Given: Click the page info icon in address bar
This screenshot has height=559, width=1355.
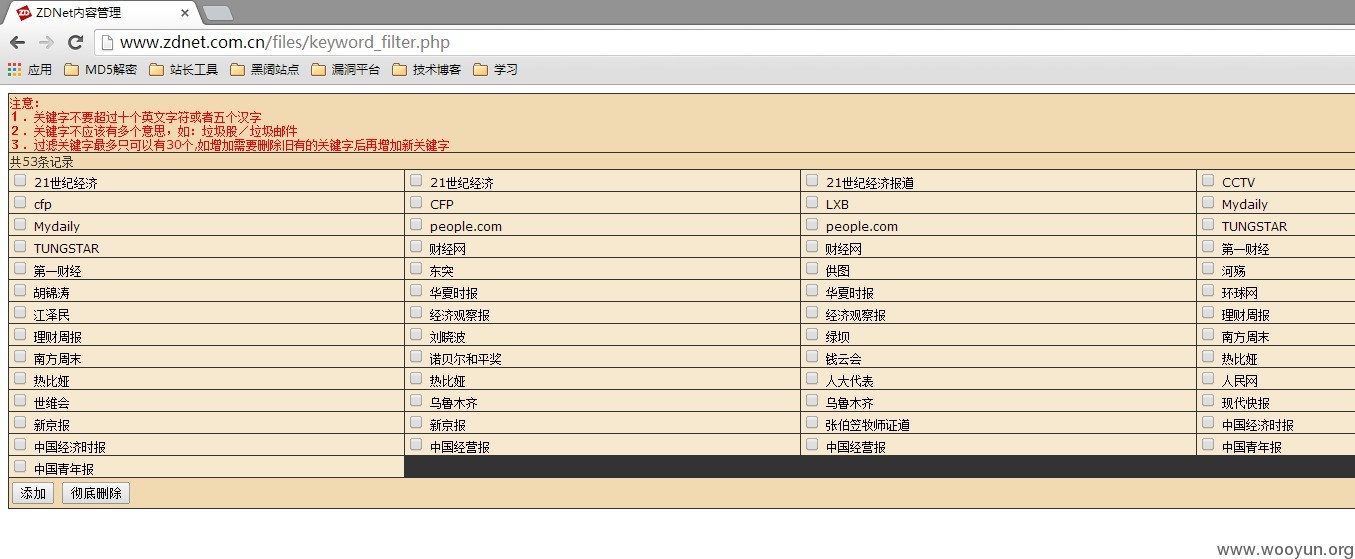Looking at the screenshot, I should pos(107,42).
